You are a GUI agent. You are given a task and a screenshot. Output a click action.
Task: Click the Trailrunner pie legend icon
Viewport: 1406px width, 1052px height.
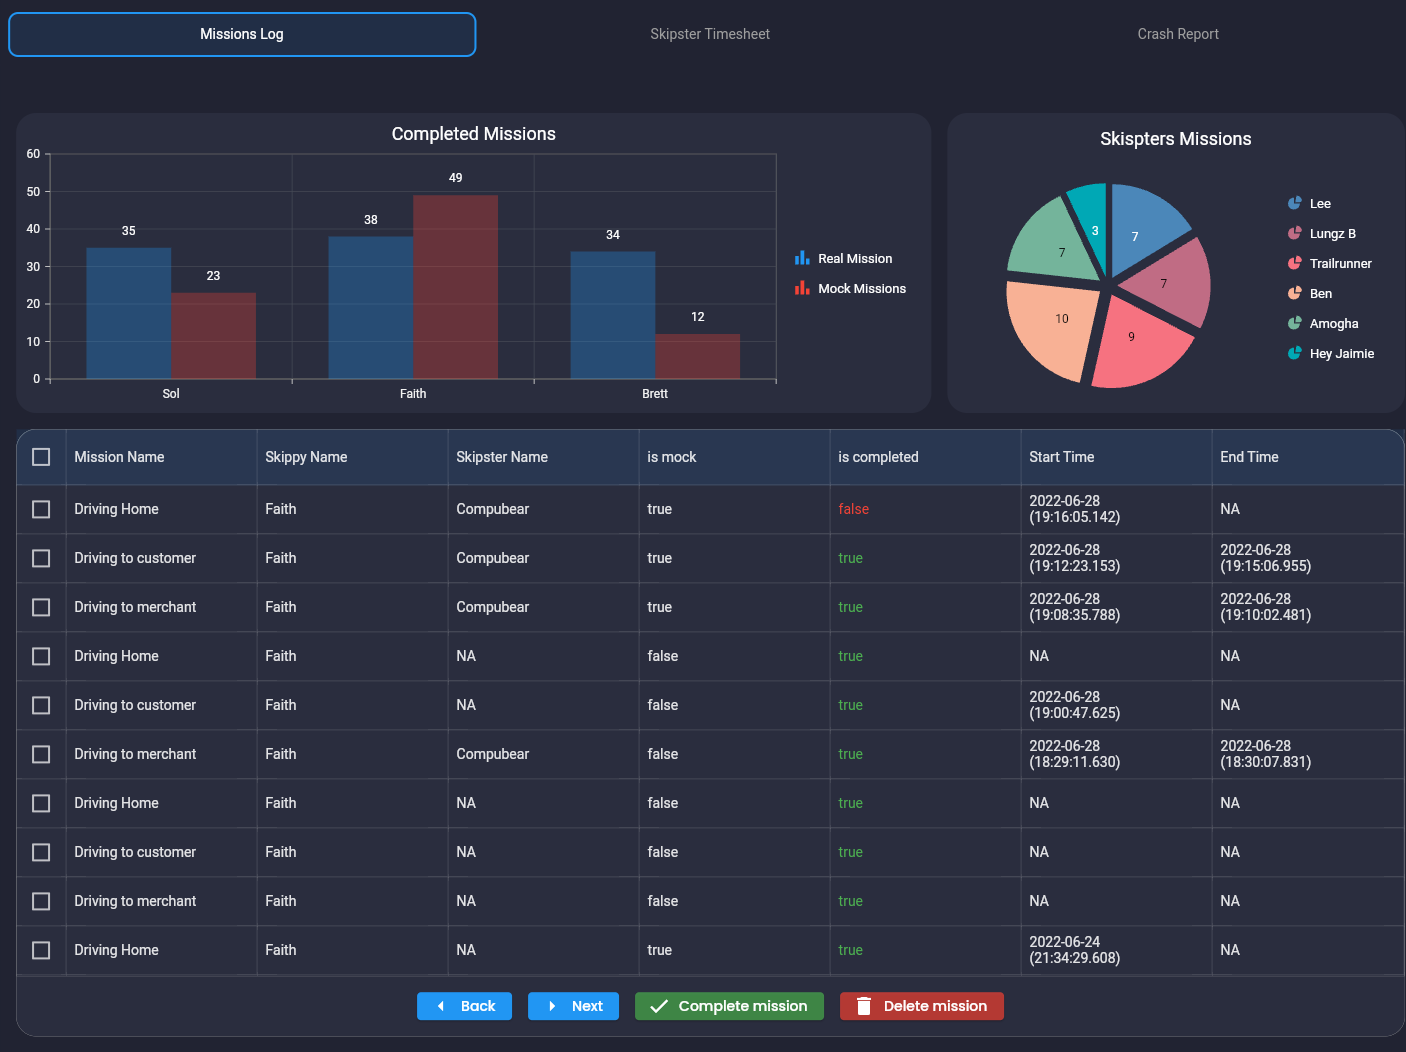click(1295, 263)
